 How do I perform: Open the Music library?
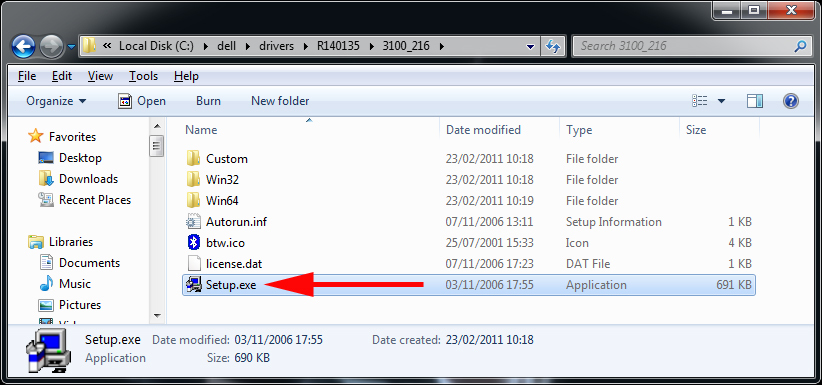tap(74, 284)
